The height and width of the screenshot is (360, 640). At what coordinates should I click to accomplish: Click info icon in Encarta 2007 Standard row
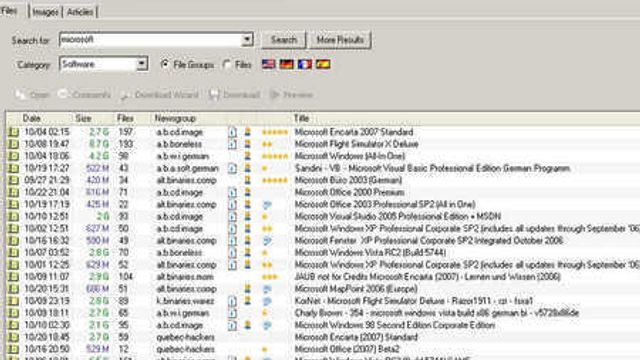point(232,132)
